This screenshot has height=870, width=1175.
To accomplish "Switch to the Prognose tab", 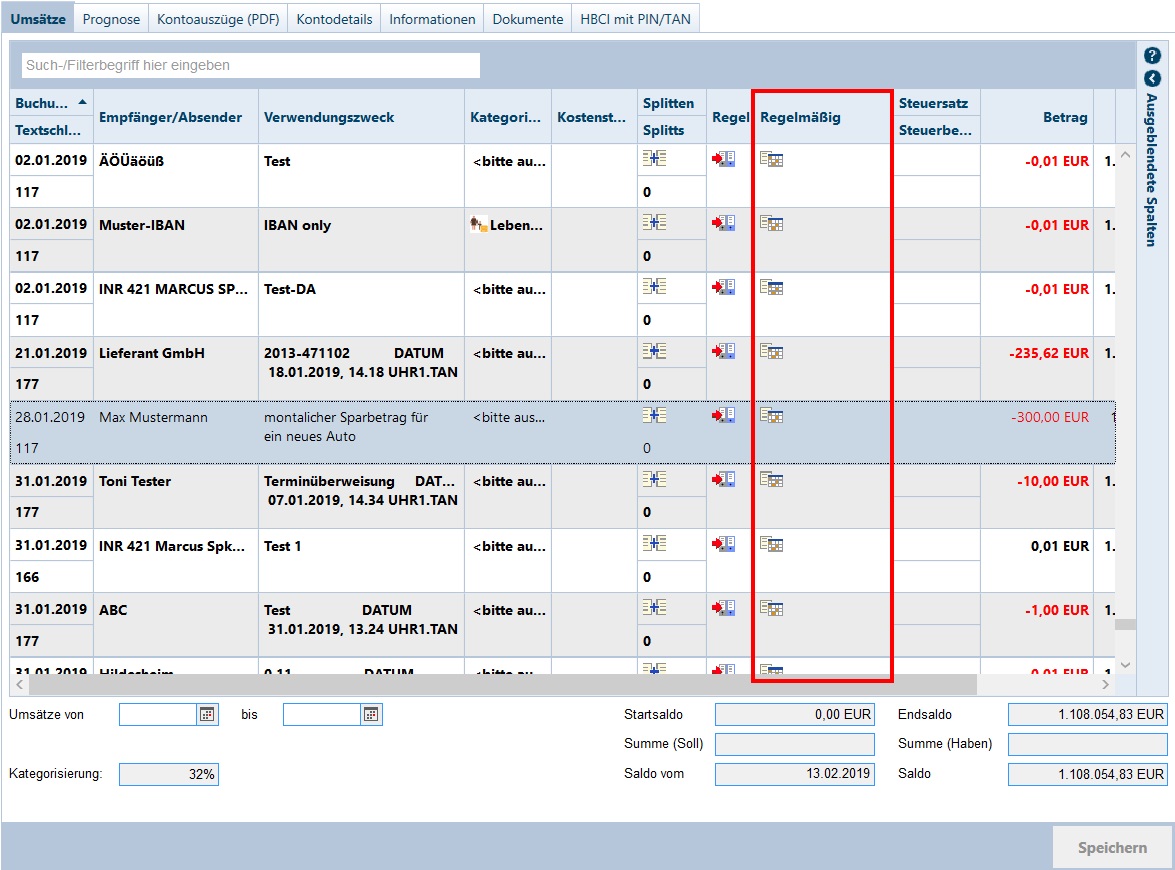I will click(111, 19).
